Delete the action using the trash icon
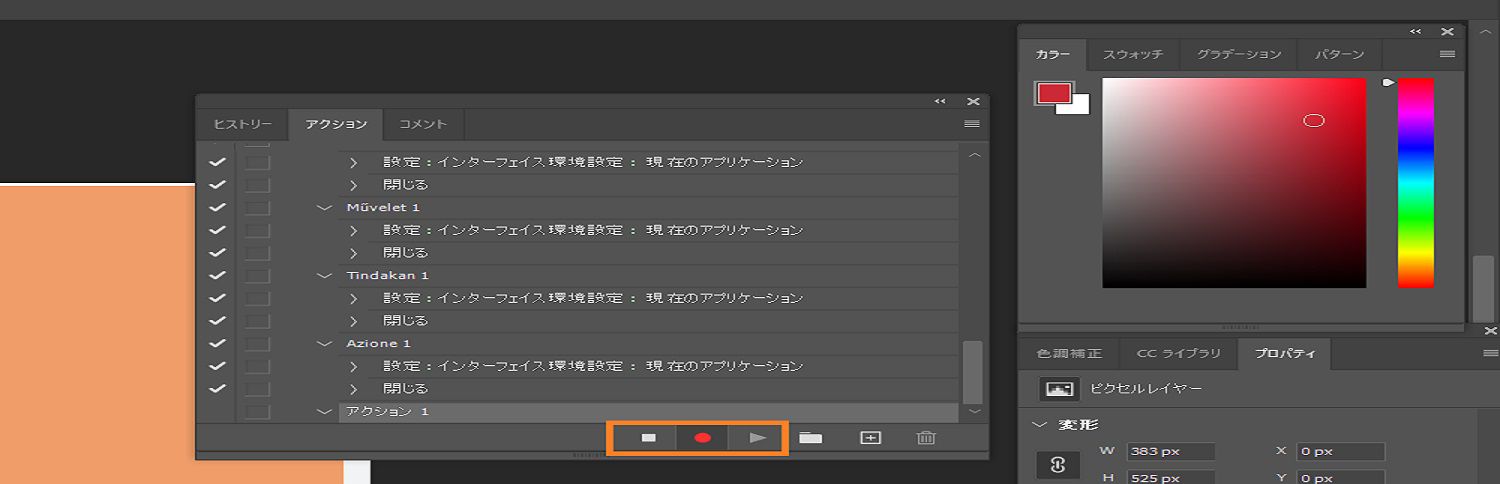This screenshot has height=484, width=1500. (926, 438)
